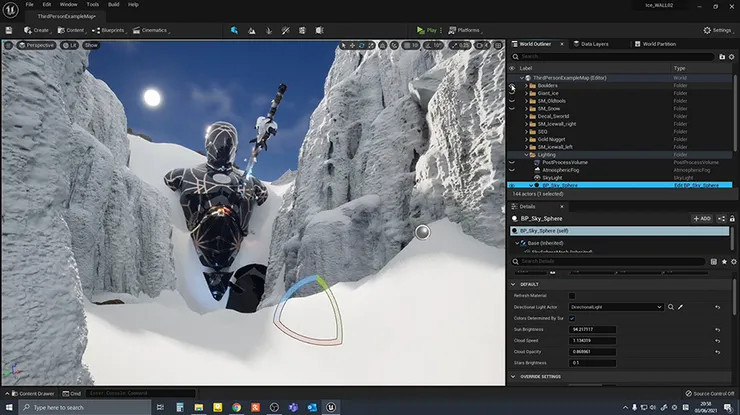This screenshot has width=740, height=415.
Task: Click the save current level icon
Action: (x=8, y=30)
